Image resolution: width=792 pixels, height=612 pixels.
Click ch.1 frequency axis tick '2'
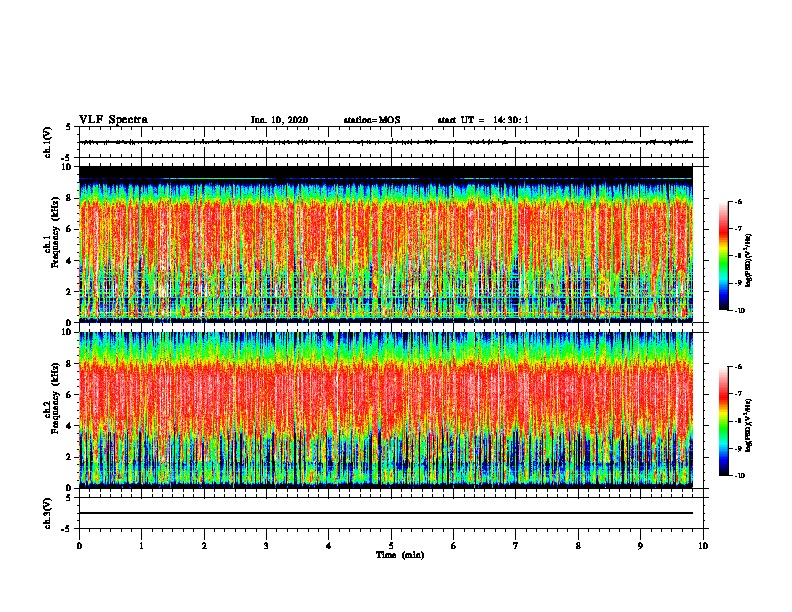pos(70,292)
